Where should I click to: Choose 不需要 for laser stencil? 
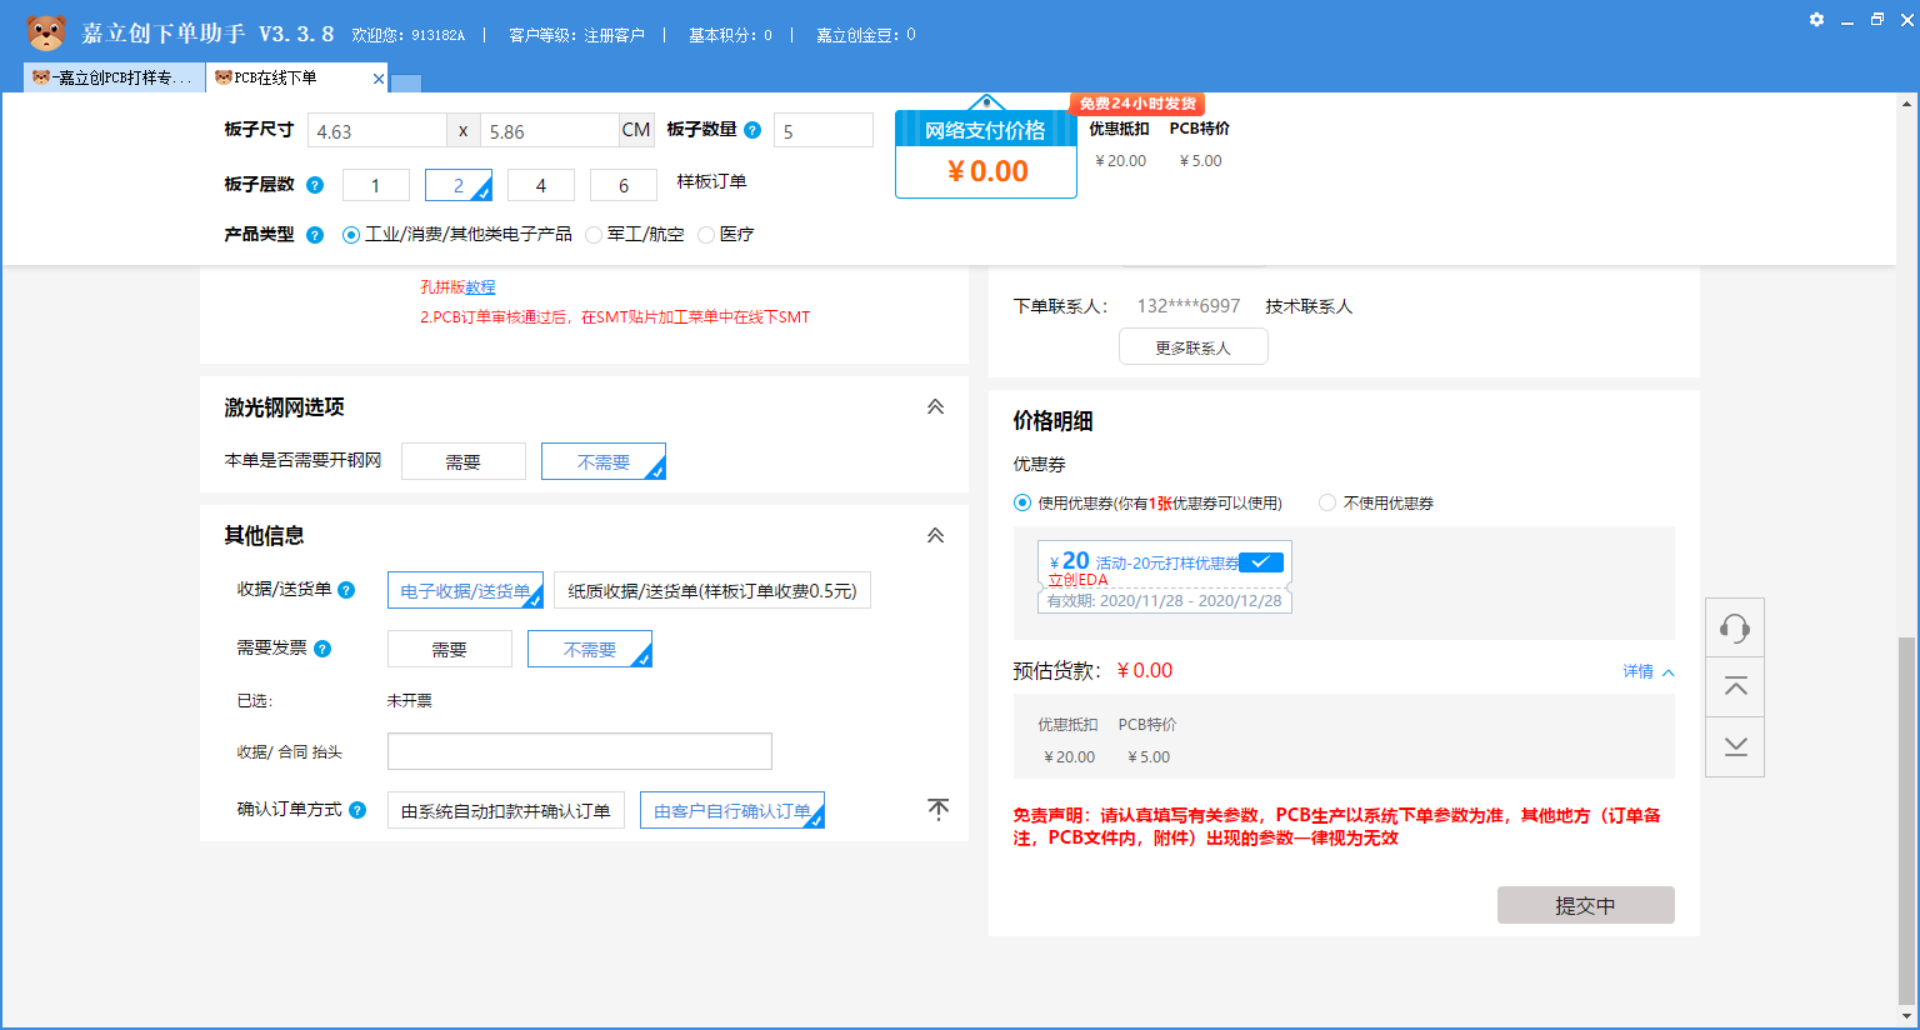point(603,462)
